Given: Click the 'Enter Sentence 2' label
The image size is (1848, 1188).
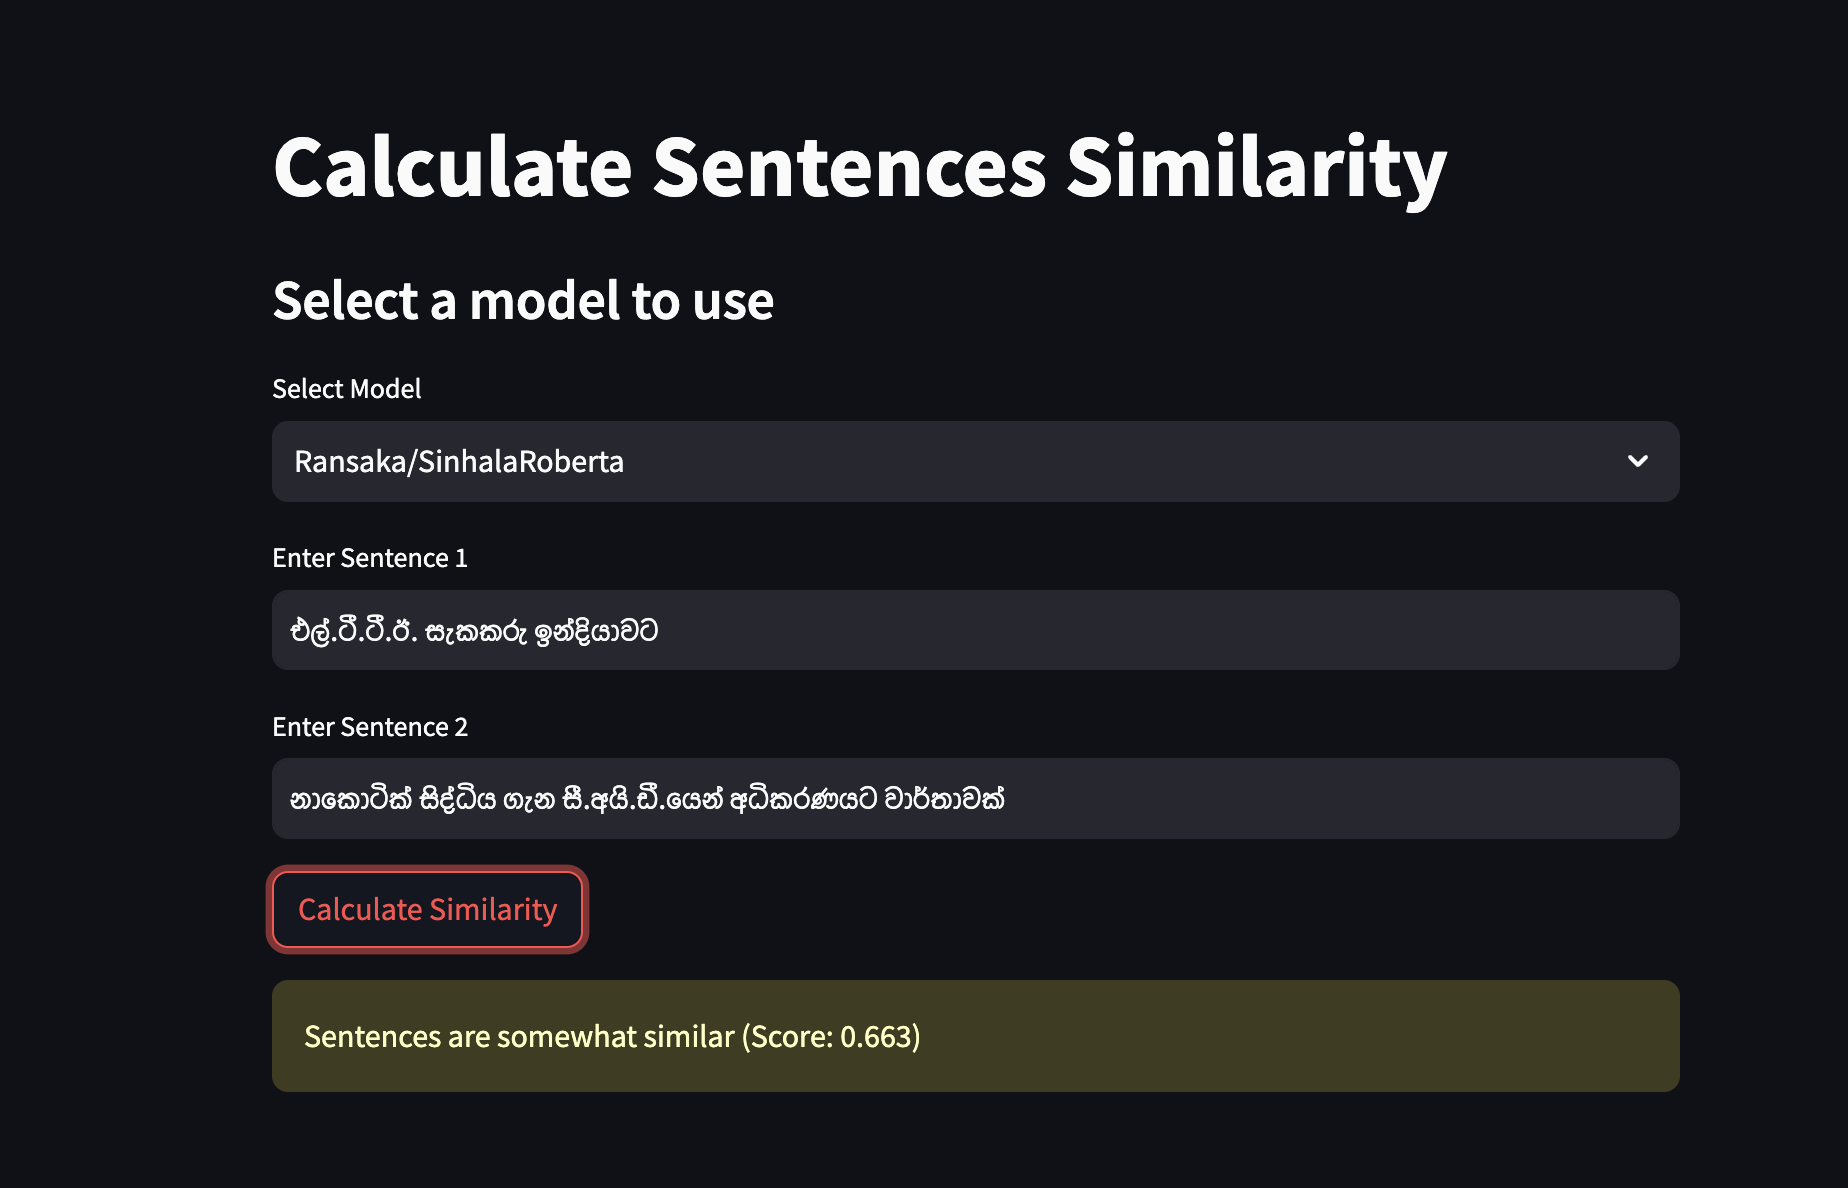Looking at the screenshot, I should pos(369,726).
